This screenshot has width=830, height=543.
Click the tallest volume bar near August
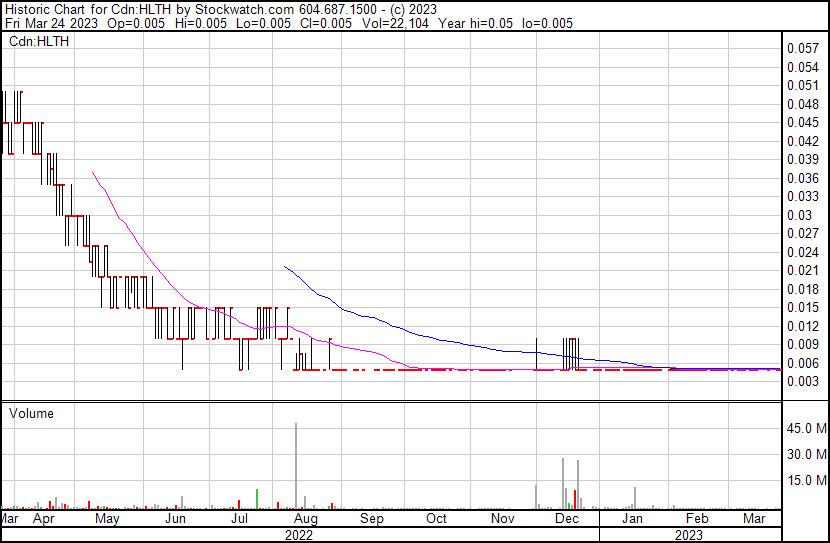click(x=296, y=465)
